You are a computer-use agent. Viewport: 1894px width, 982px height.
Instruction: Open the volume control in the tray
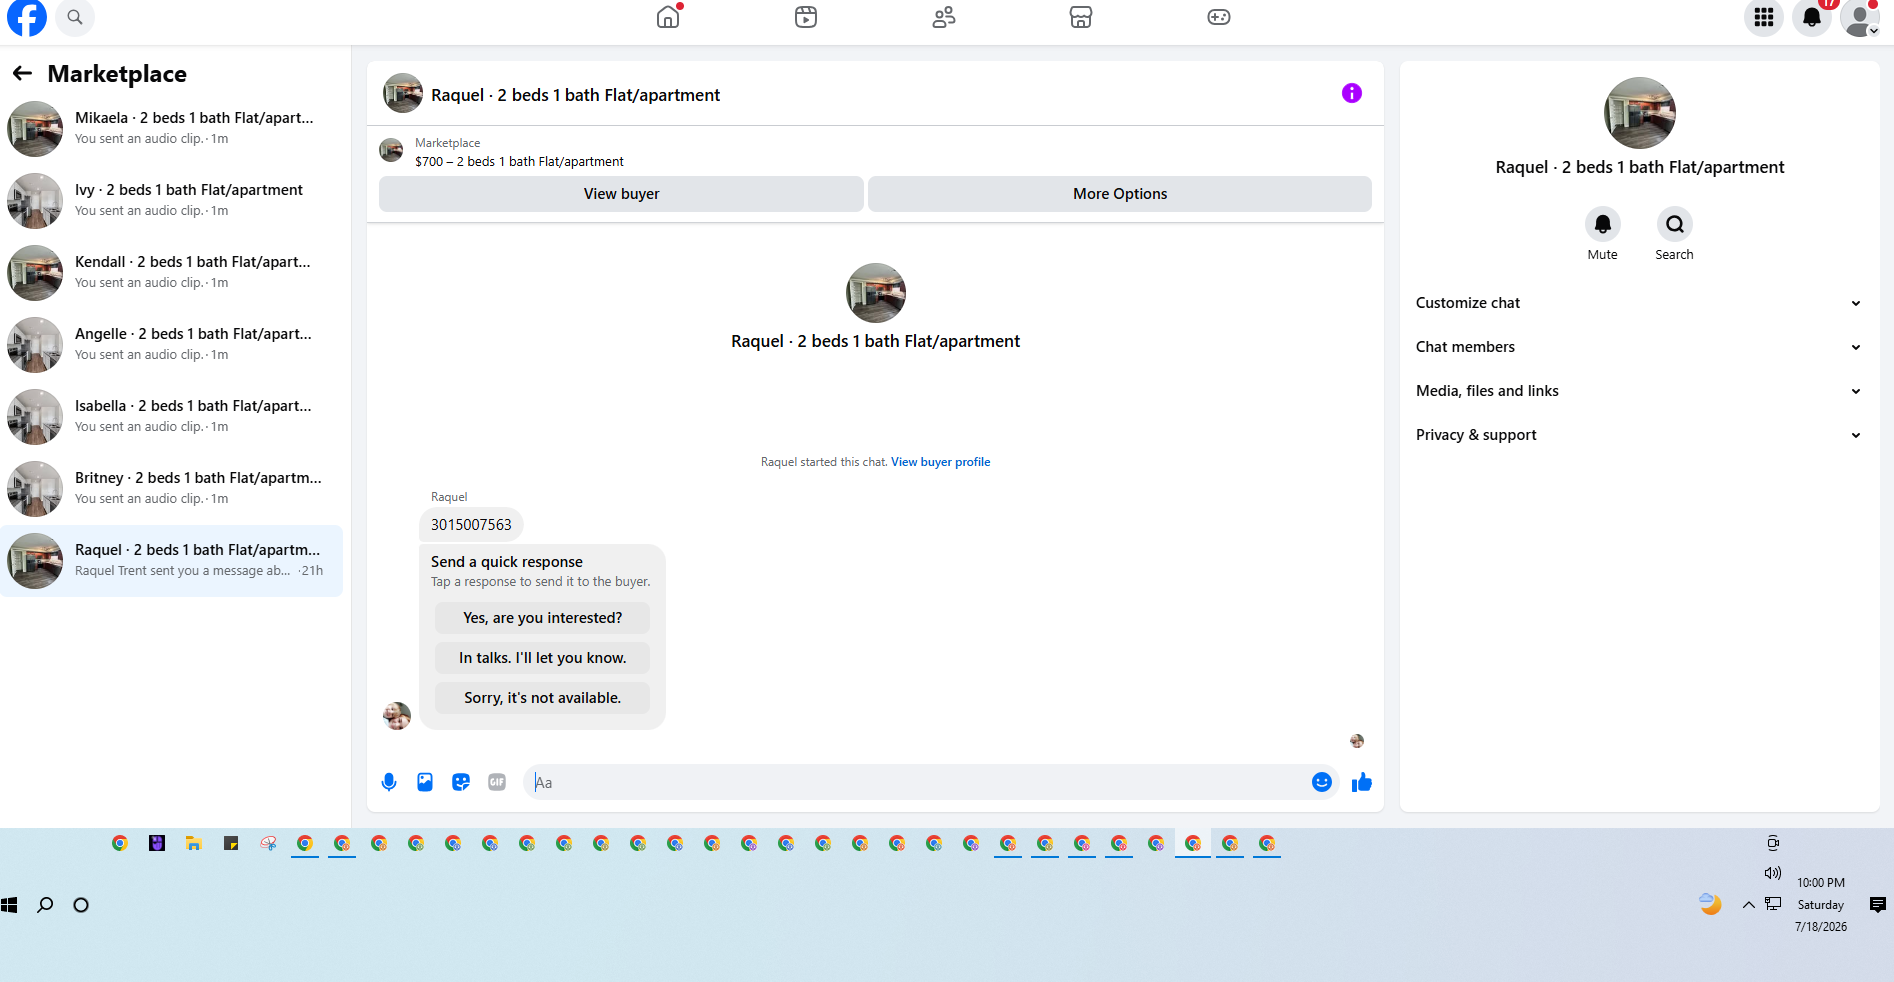1773,873
